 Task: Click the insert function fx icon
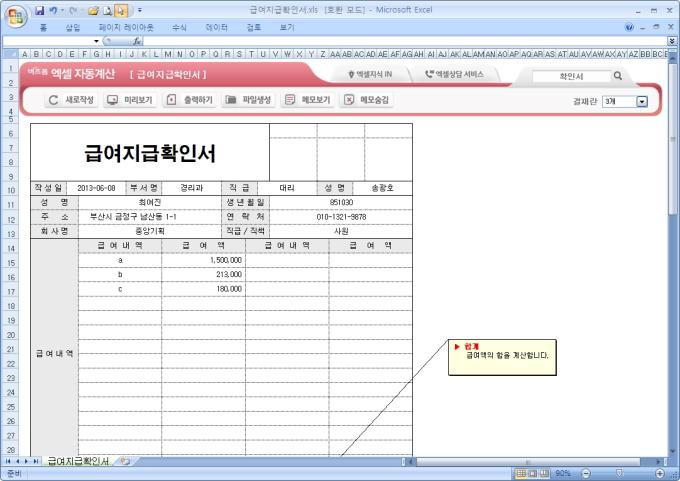[137, 41]
